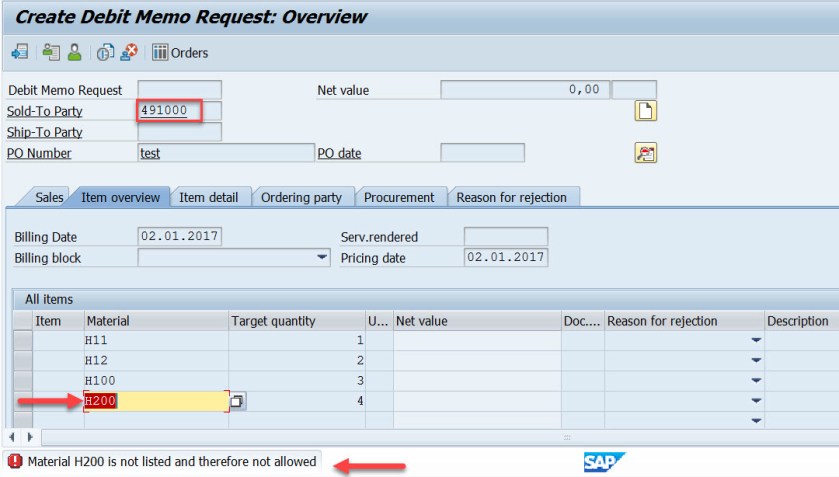Image resolution: width=839 pixels, height=477 pixels.
Task: Click the status message about Material H200
Action: 172,461
